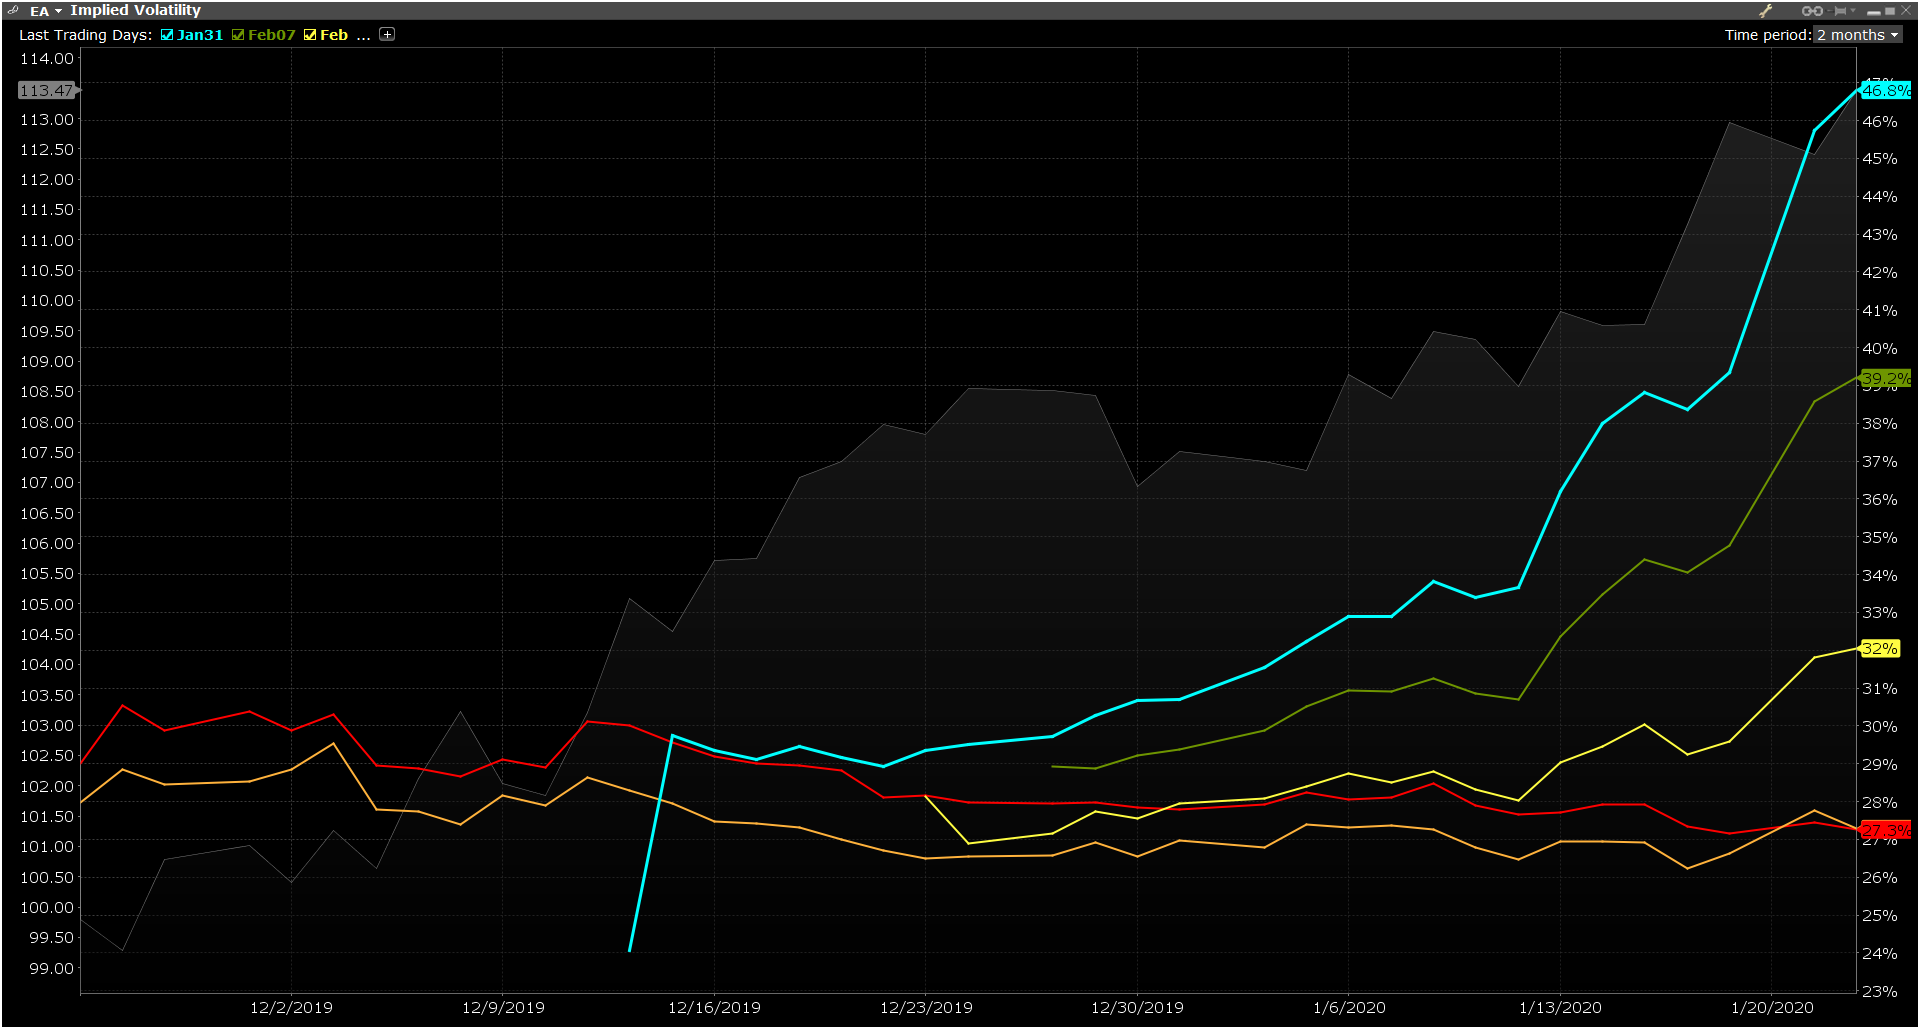1919x1028 pixels.
Task: Close the Implied Volatility panel
Action: coord(1905,11)
